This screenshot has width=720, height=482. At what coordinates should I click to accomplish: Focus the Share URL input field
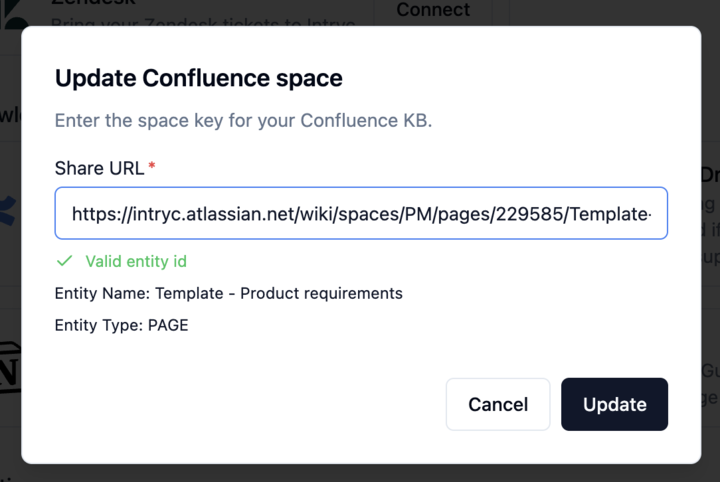tap(361, 213)
